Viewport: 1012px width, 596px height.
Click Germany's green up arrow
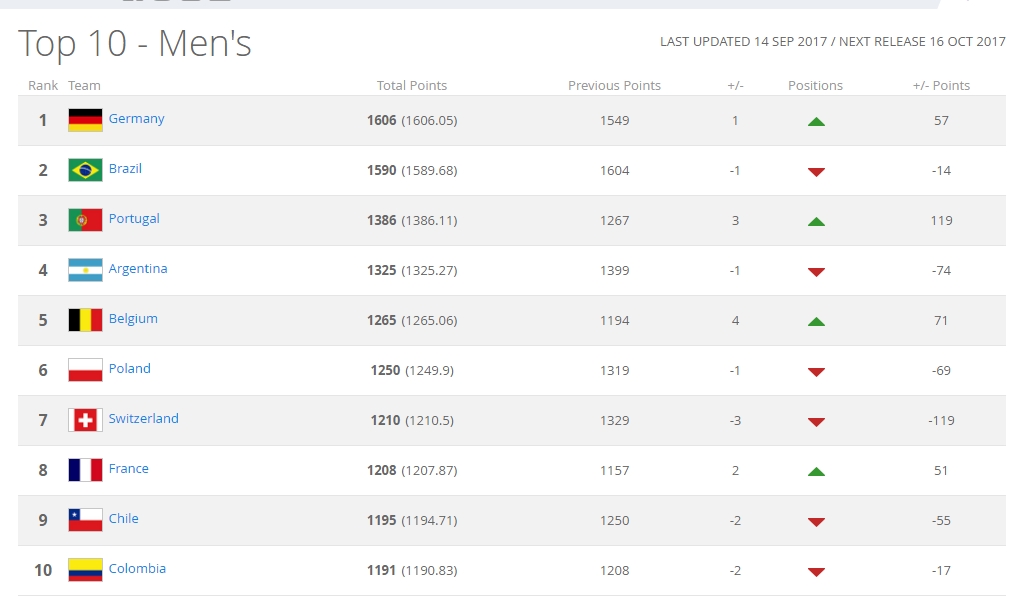(816, 122)
